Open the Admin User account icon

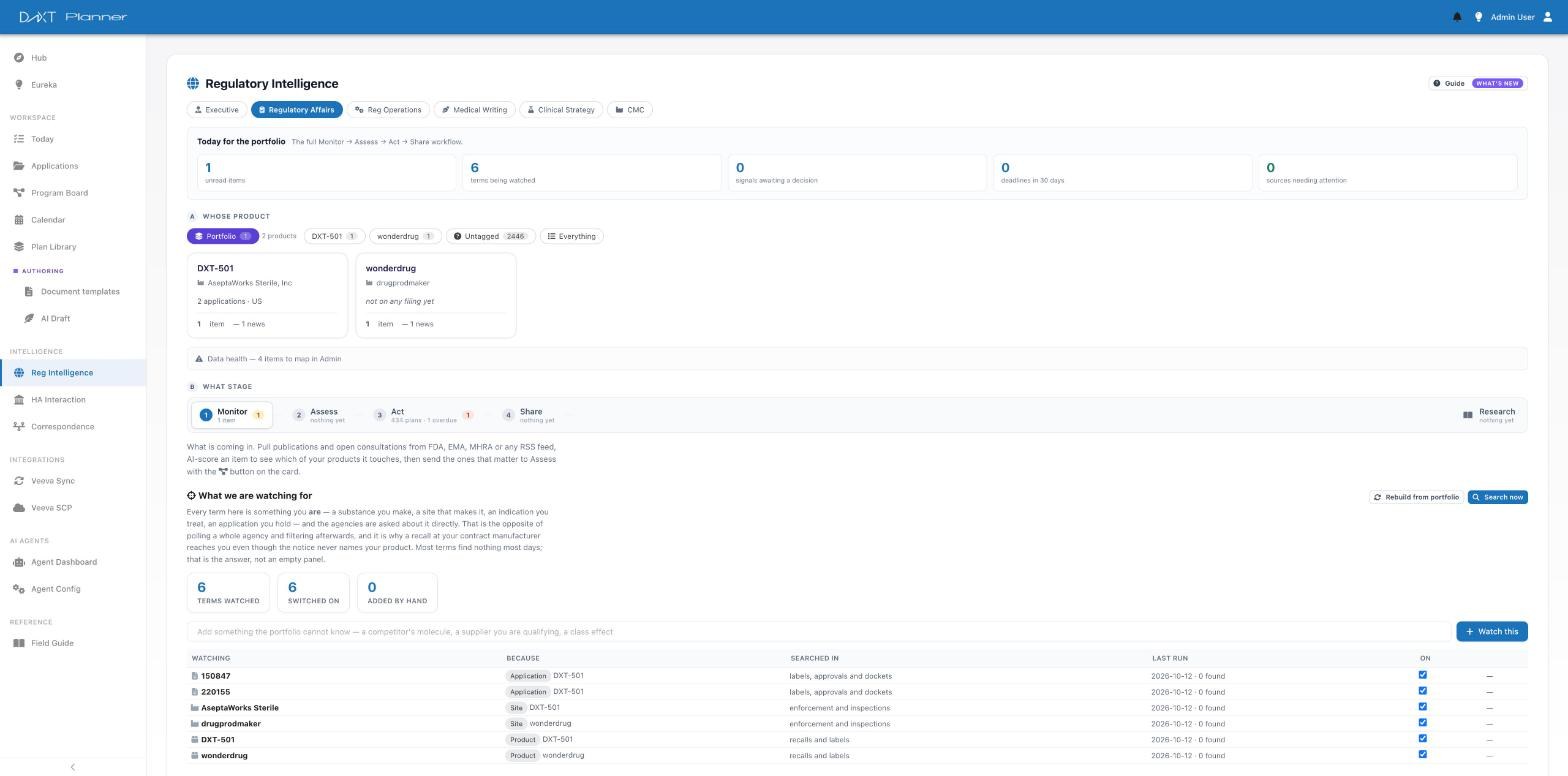[1548, 17]
